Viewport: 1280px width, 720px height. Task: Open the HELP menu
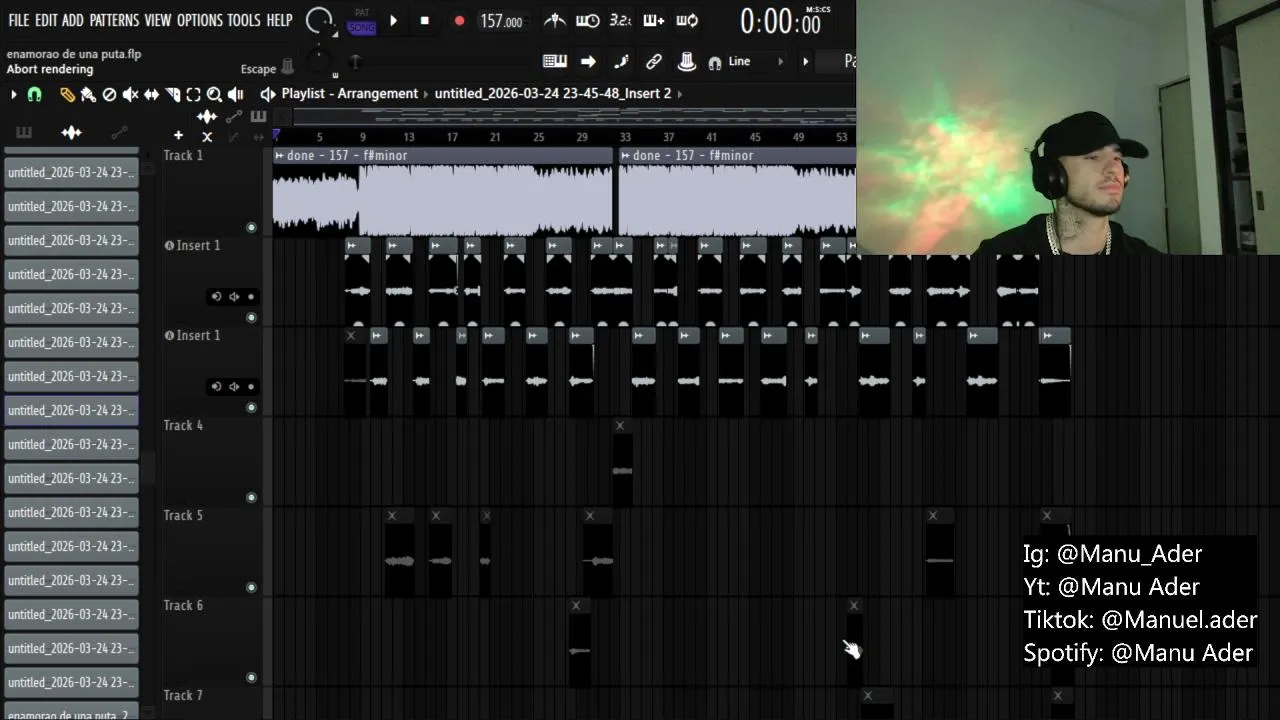pos(280,20)
